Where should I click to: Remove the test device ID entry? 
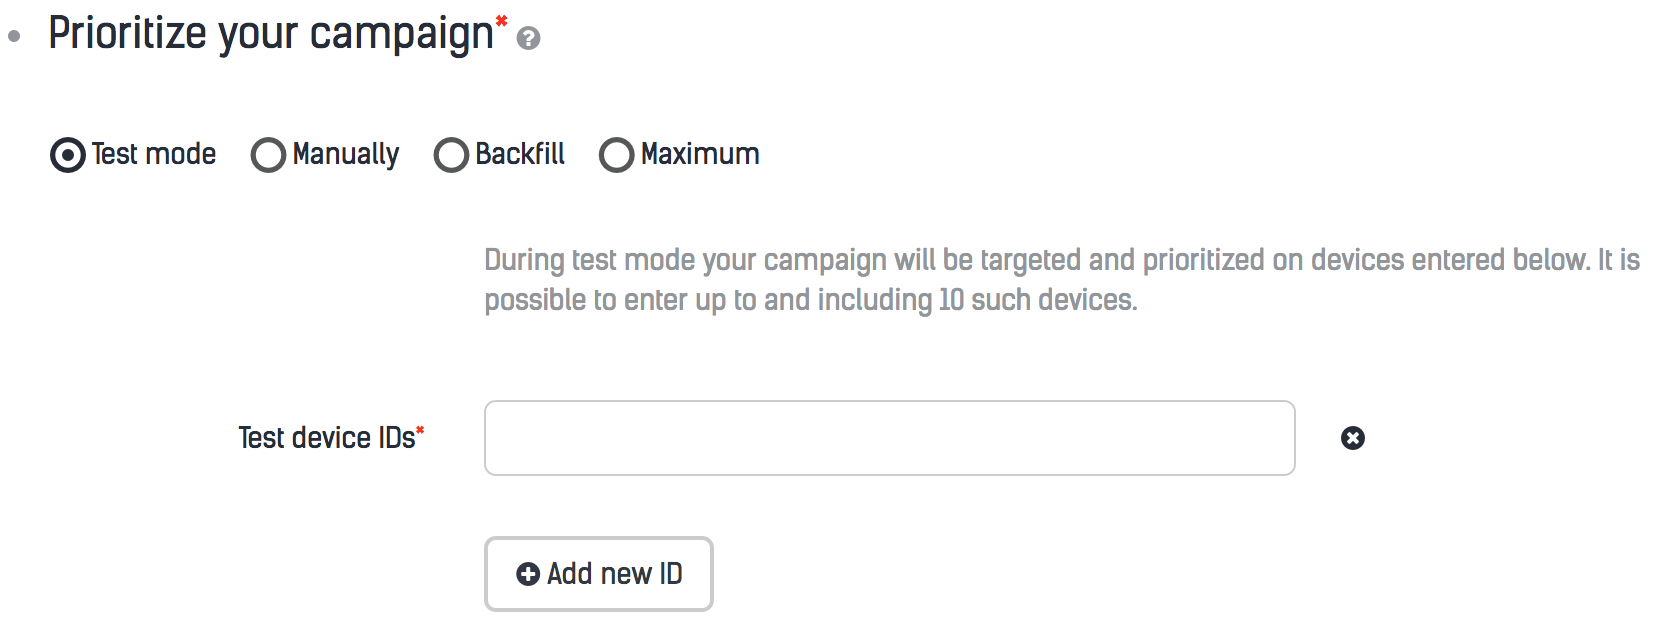(1352, 438)
